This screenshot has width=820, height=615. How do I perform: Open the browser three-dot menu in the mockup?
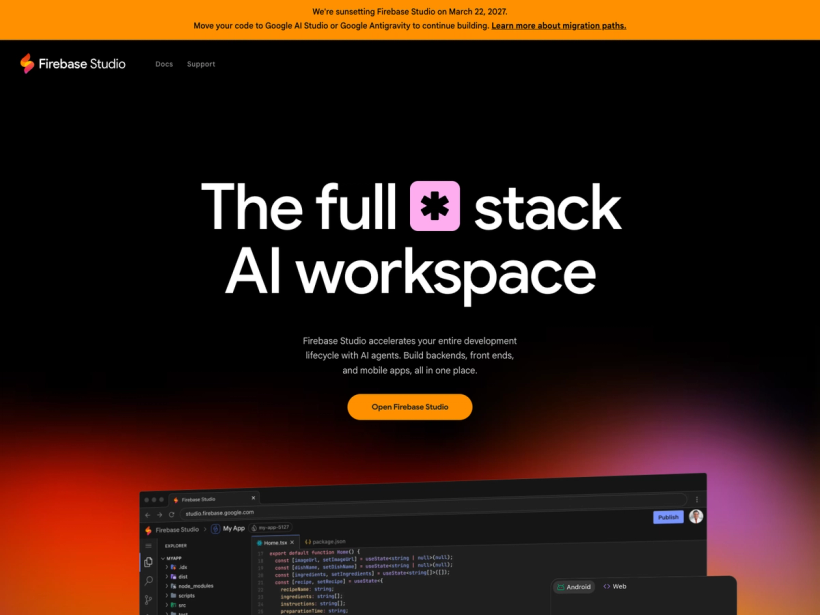[x=697, y=499]
